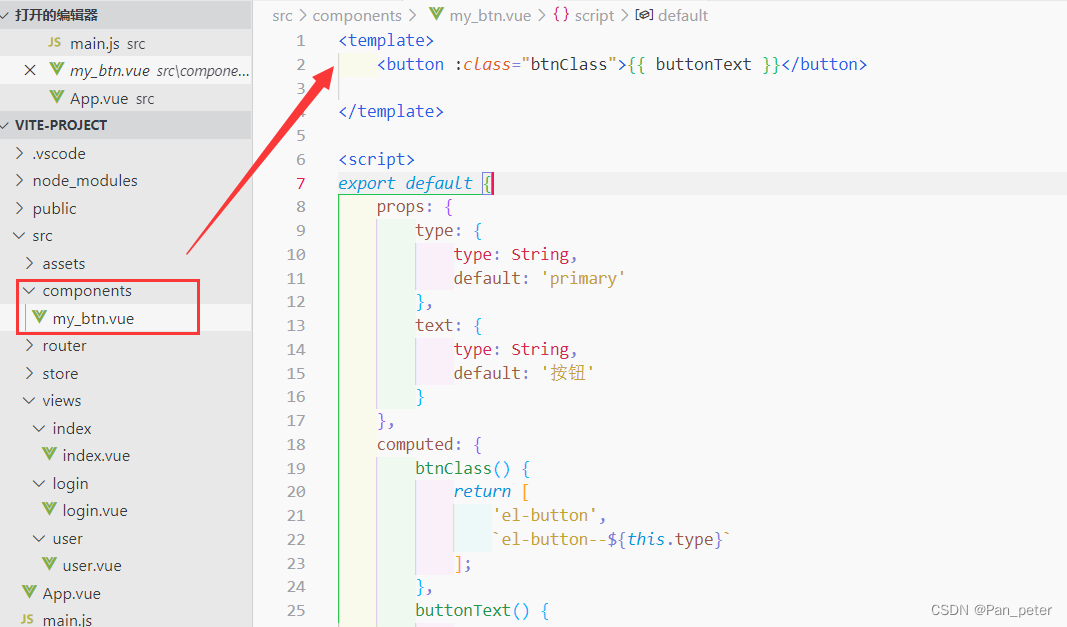Collapse the index folder under views
Viewport: 1067px width, 627px height.
click(x=39, y=428)
